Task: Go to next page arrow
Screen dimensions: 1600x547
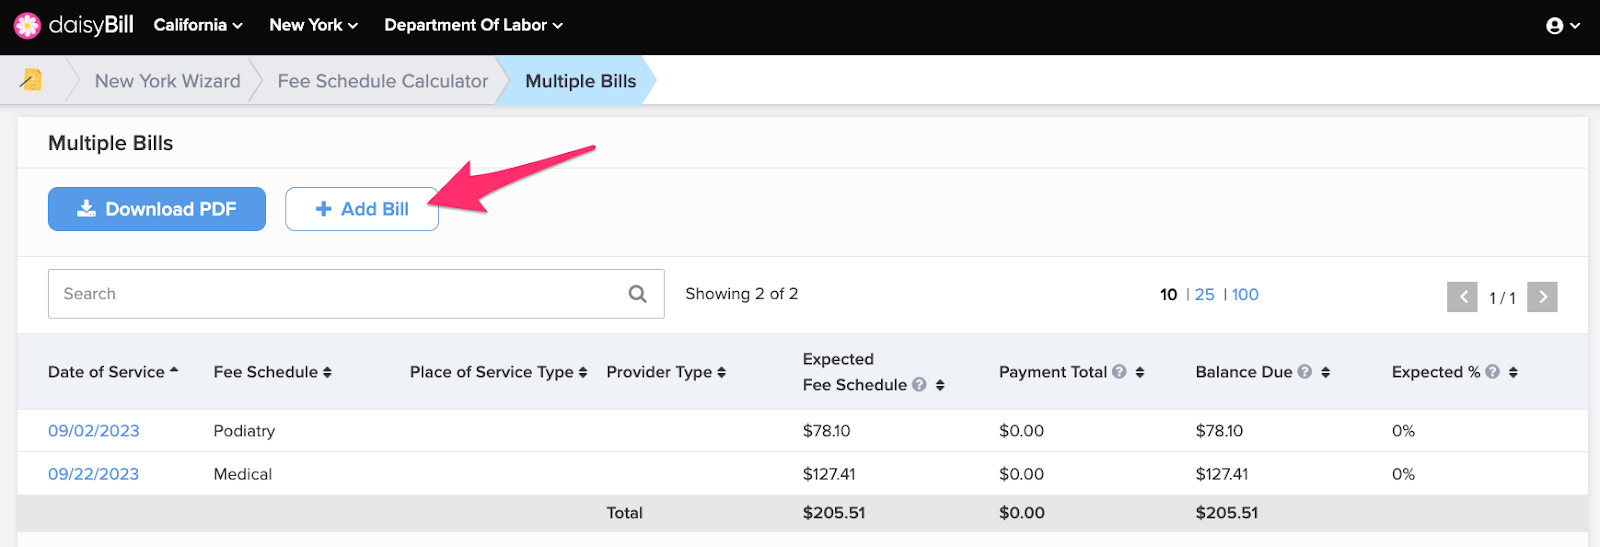Action: click(1543, 297)
